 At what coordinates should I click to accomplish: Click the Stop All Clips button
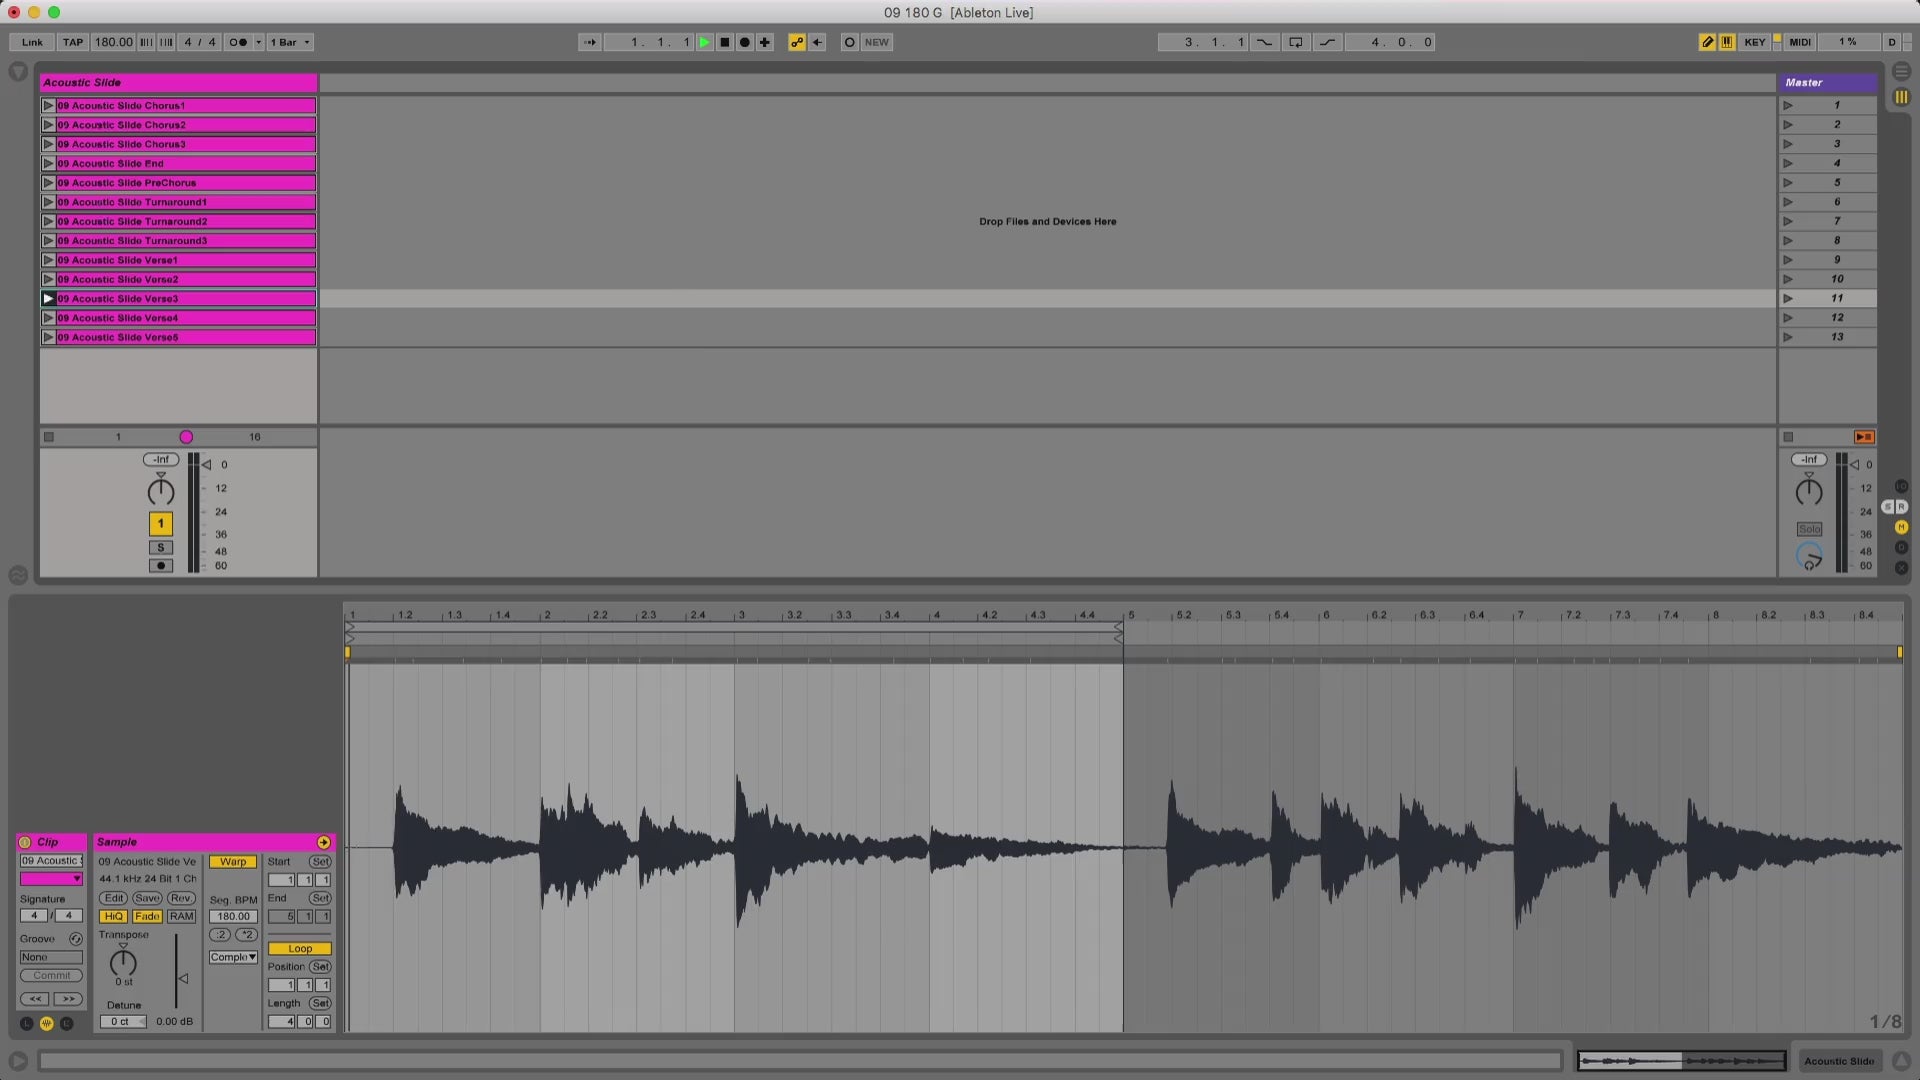(x=1788, y=437)
